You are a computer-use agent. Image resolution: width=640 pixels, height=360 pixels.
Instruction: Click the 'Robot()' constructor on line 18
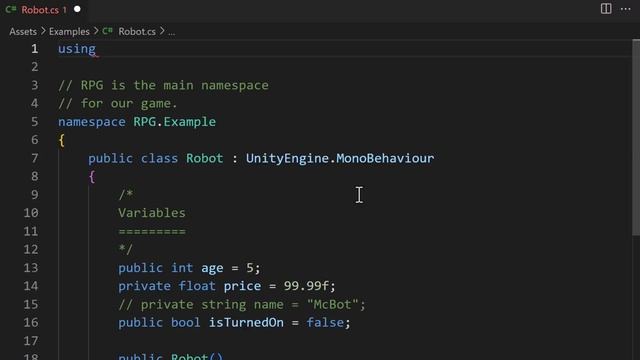click(x=197, y=356)
